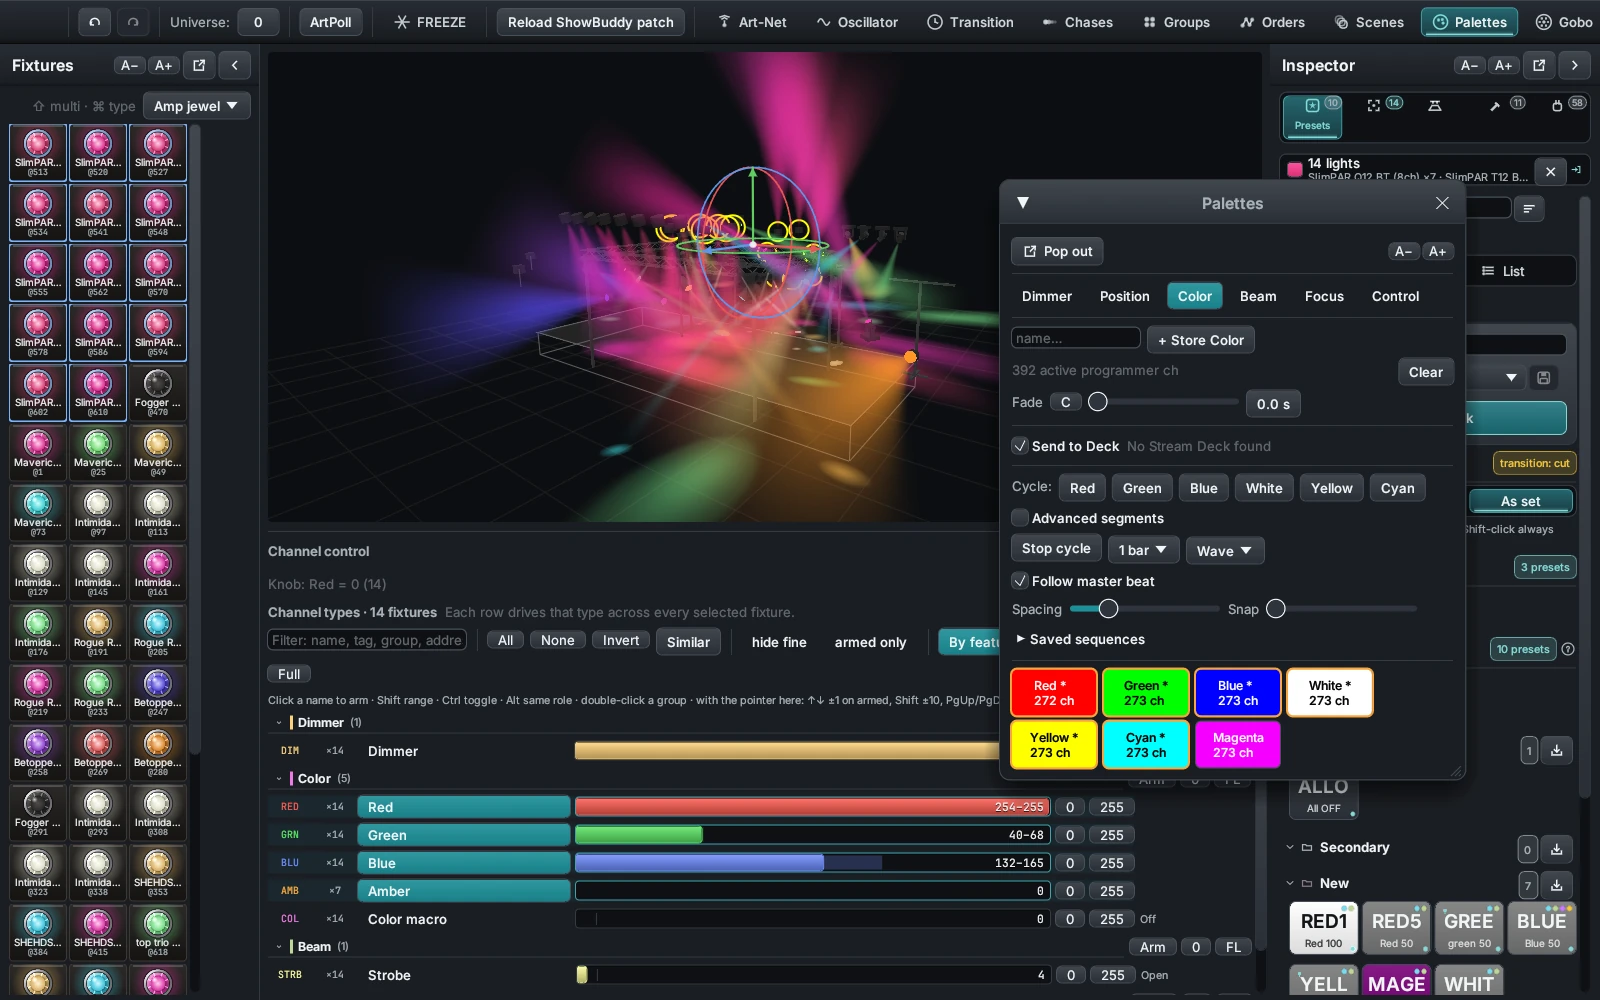
Task: Toggle the hide fine option
Action: 779,642
